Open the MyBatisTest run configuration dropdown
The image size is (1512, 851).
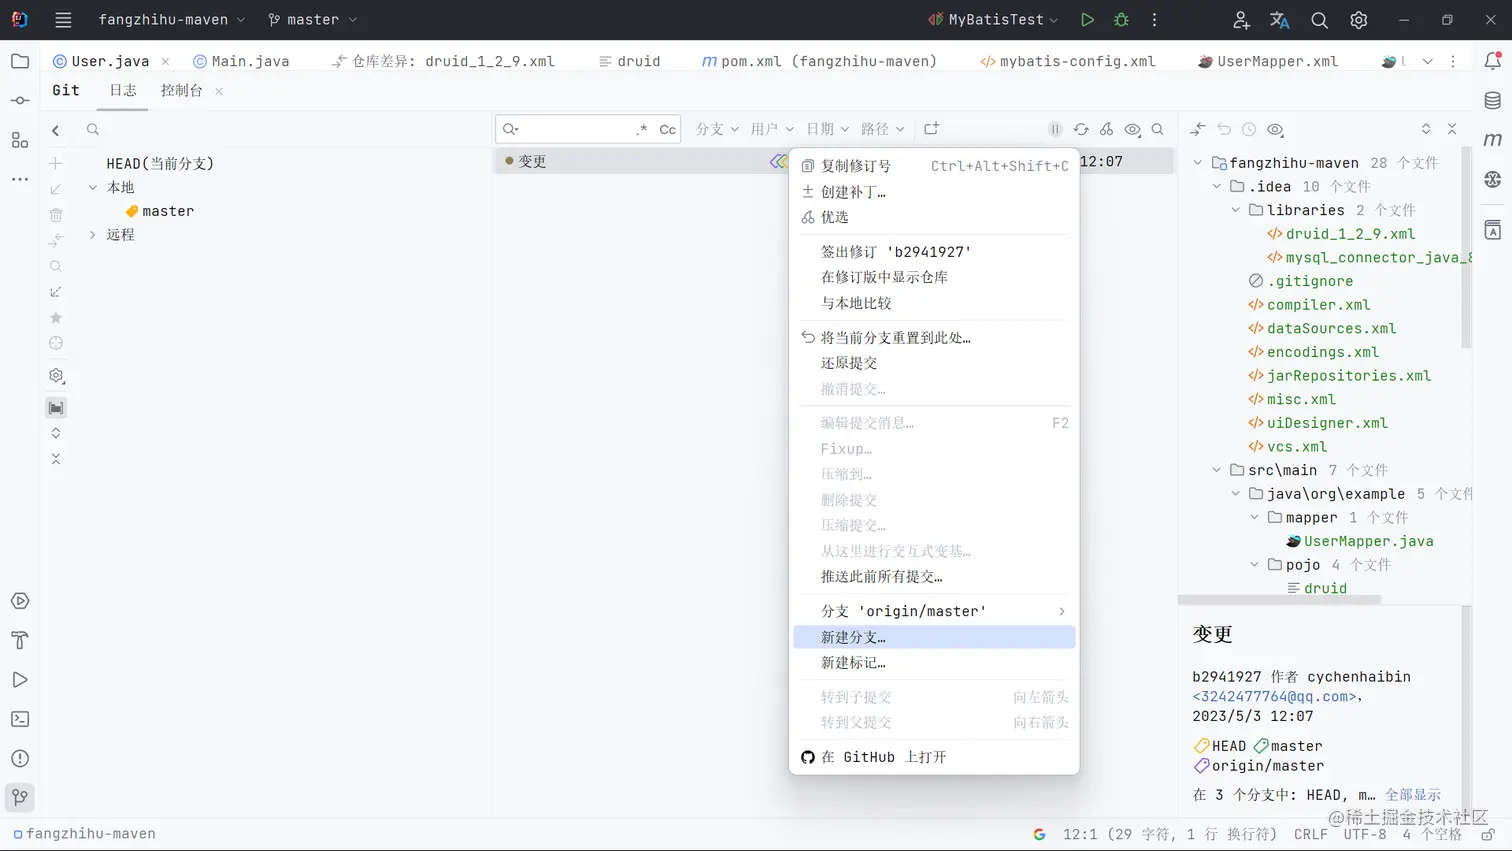point(993,20)
